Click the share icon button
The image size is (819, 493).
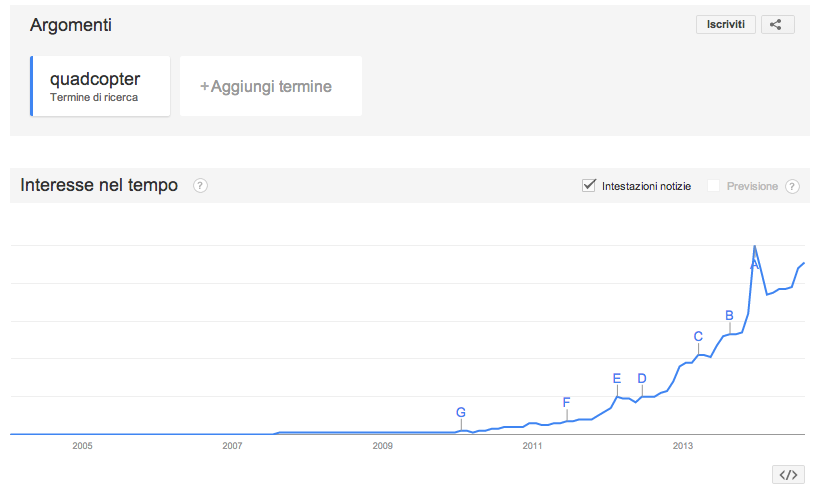point(777,25)
